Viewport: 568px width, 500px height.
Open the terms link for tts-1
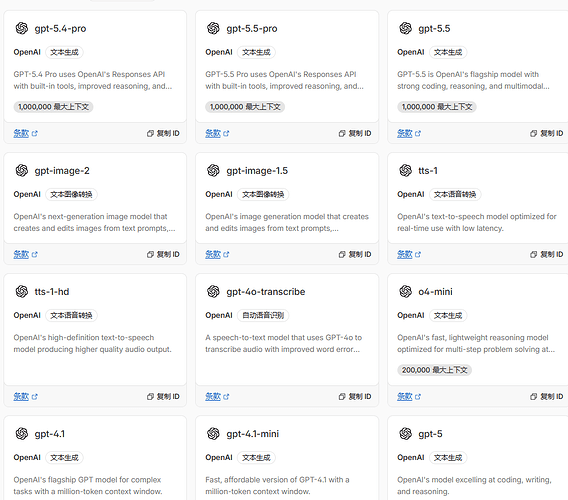[409, 254]
